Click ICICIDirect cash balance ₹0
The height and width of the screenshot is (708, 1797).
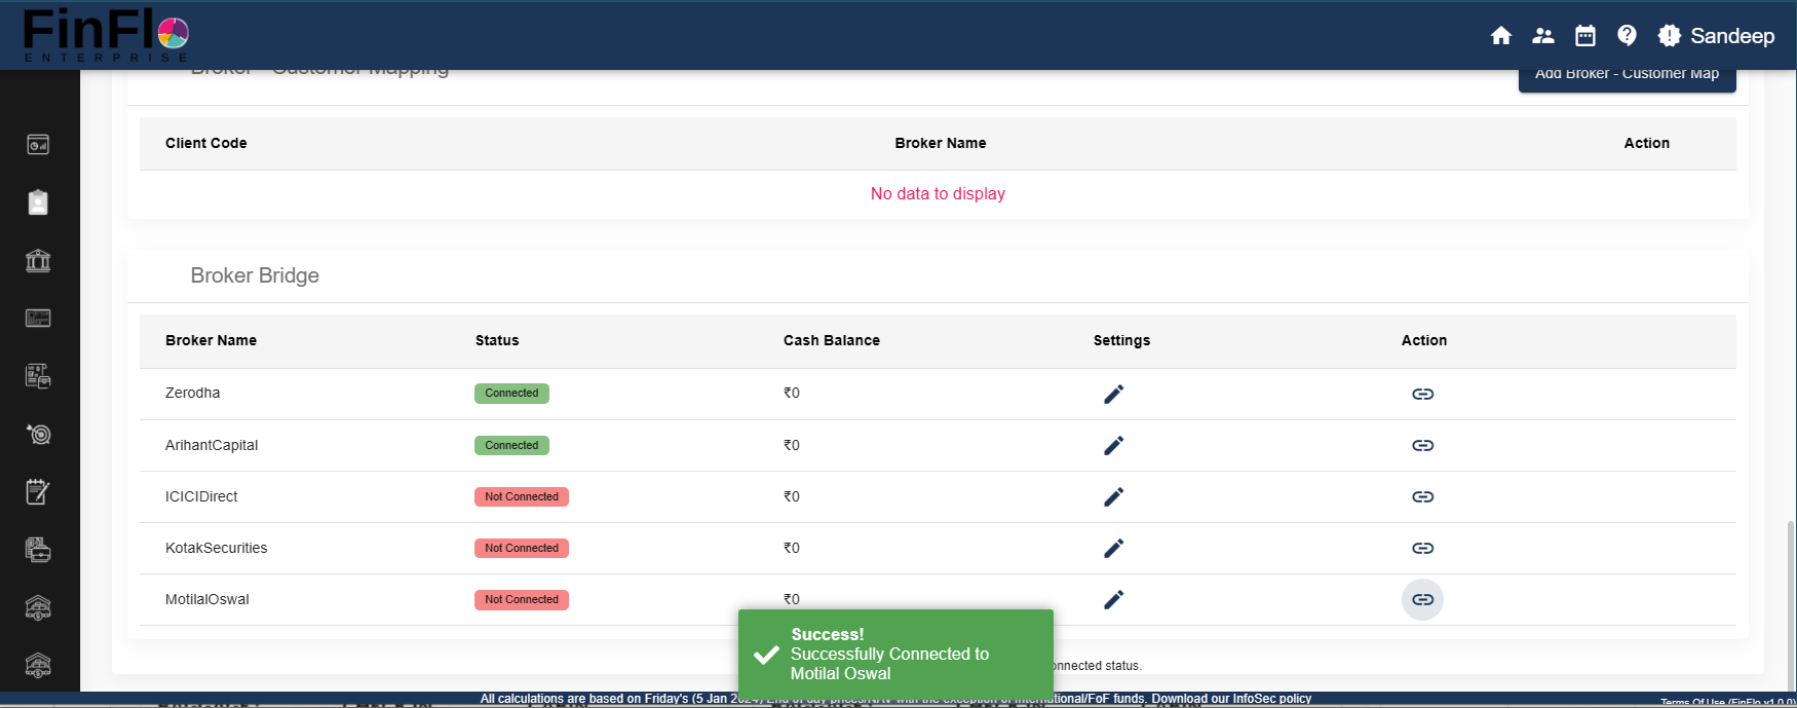[x=792, y=497]
